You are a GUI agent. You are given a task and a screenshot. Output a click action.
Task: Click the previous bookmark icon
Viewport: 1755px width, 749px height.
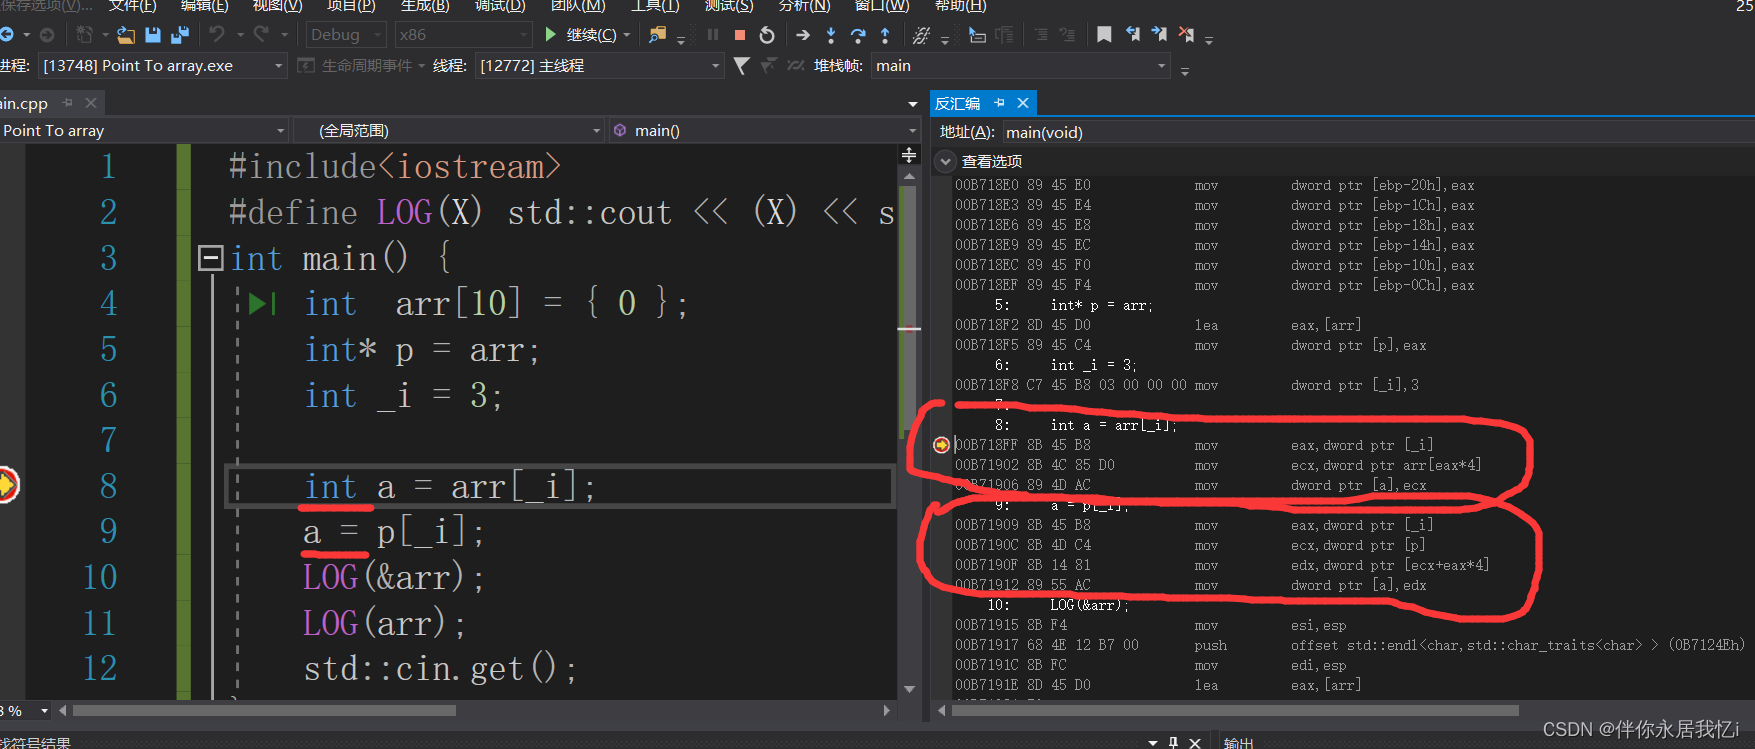(x=1132, y=34)
